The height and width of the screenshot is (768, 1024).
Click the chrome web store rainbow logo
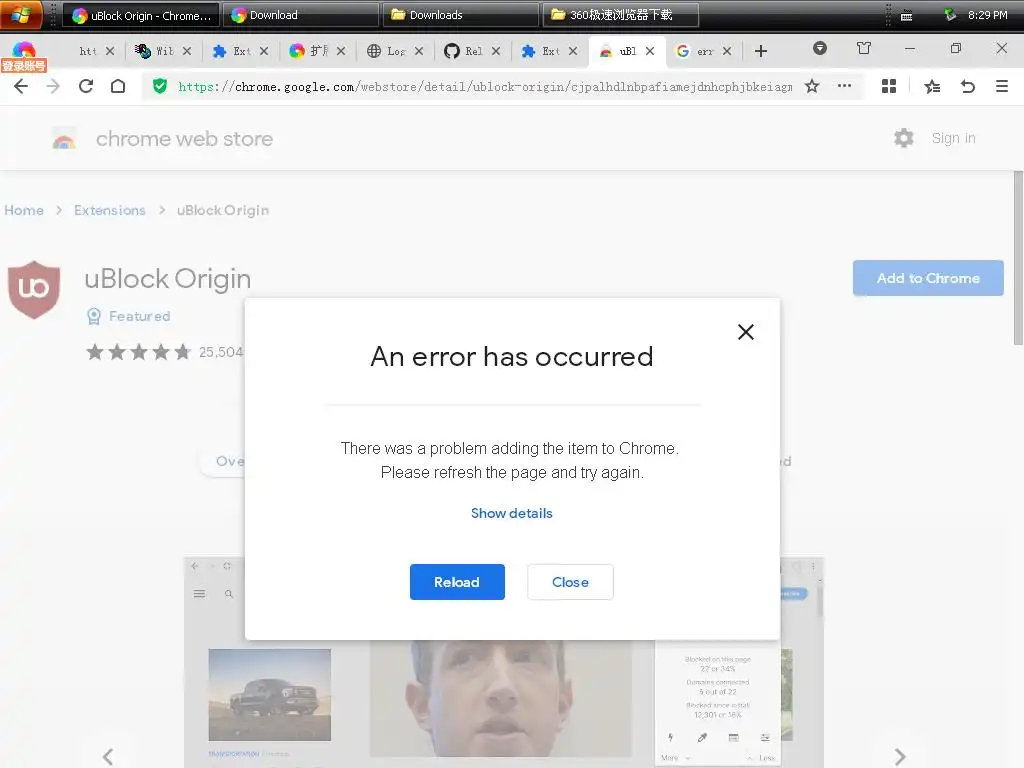click(64, 138)
